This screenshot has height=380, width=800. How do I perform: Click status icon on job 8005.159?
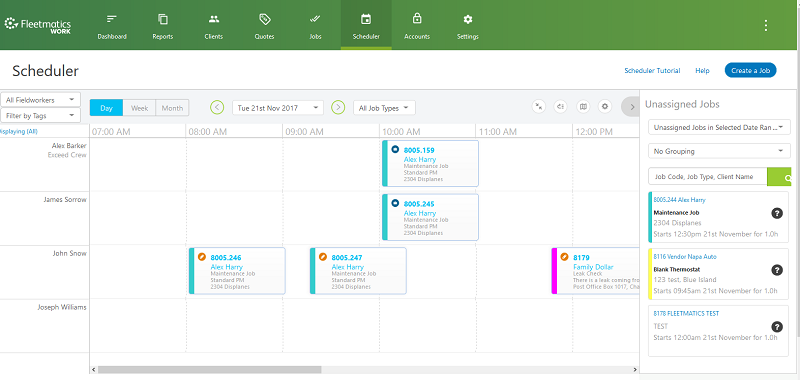point(395,149)
